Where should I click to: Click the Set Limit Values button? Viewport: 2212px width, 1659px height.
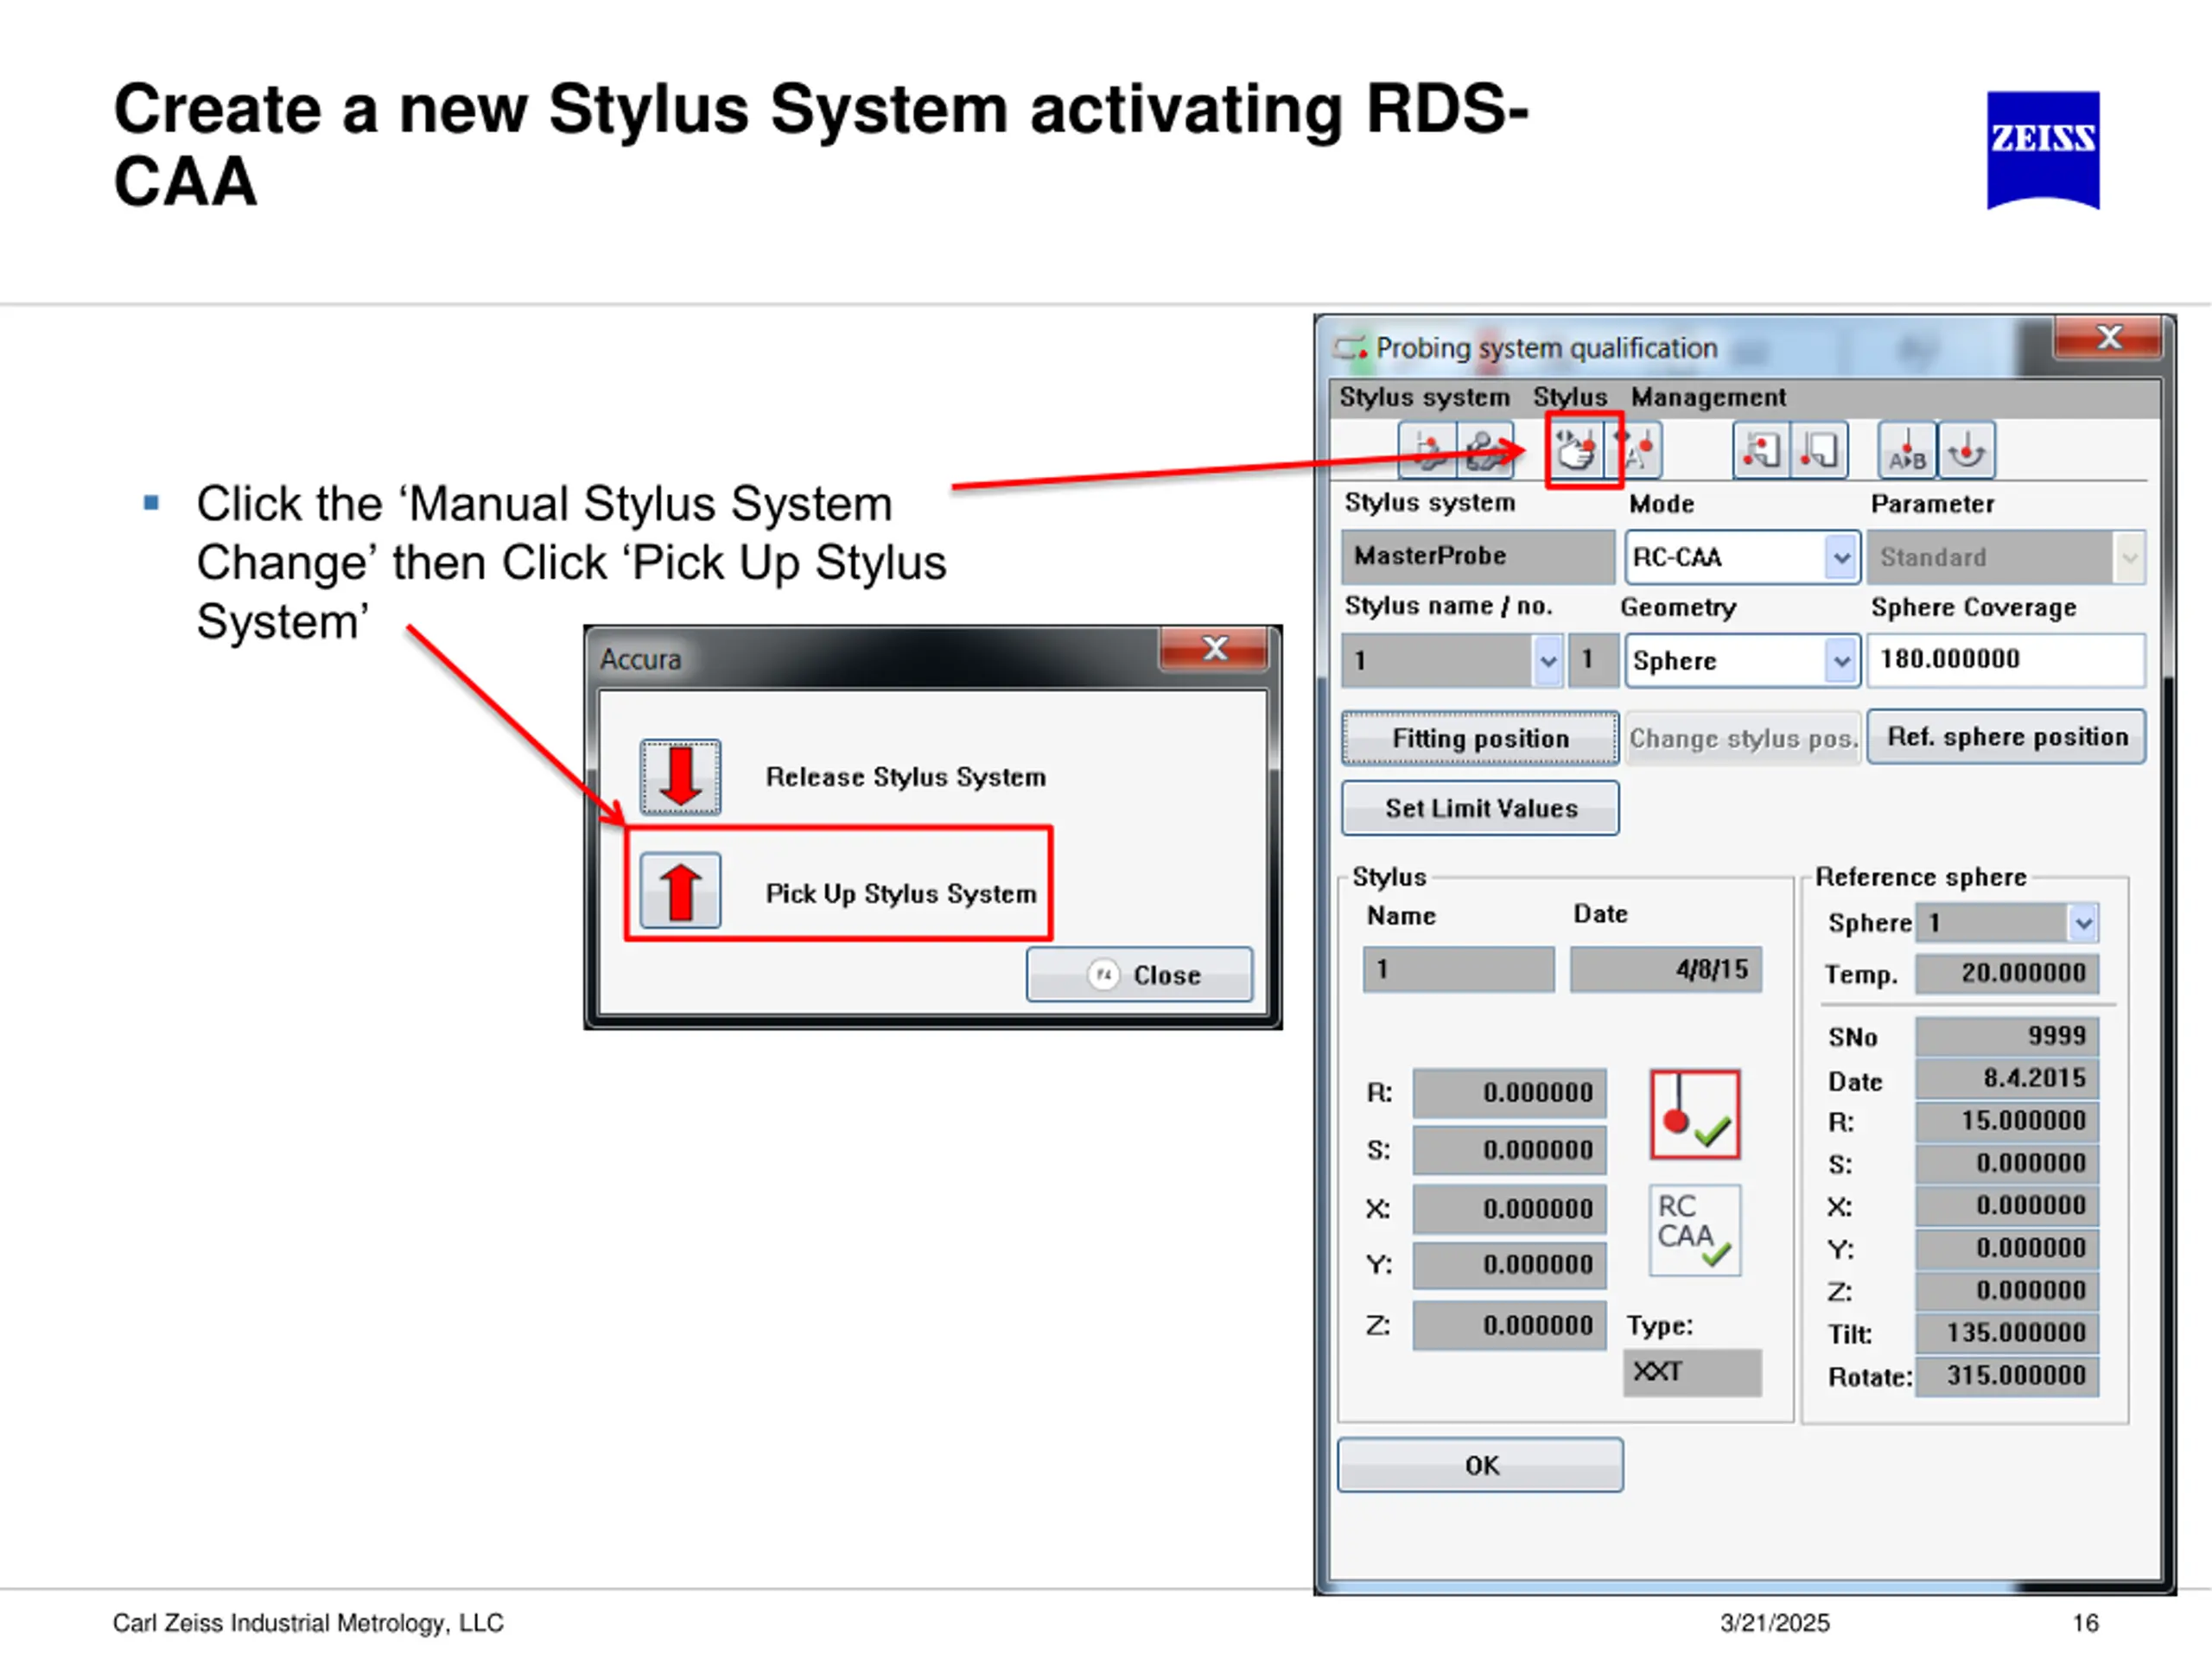point(1480,808)
